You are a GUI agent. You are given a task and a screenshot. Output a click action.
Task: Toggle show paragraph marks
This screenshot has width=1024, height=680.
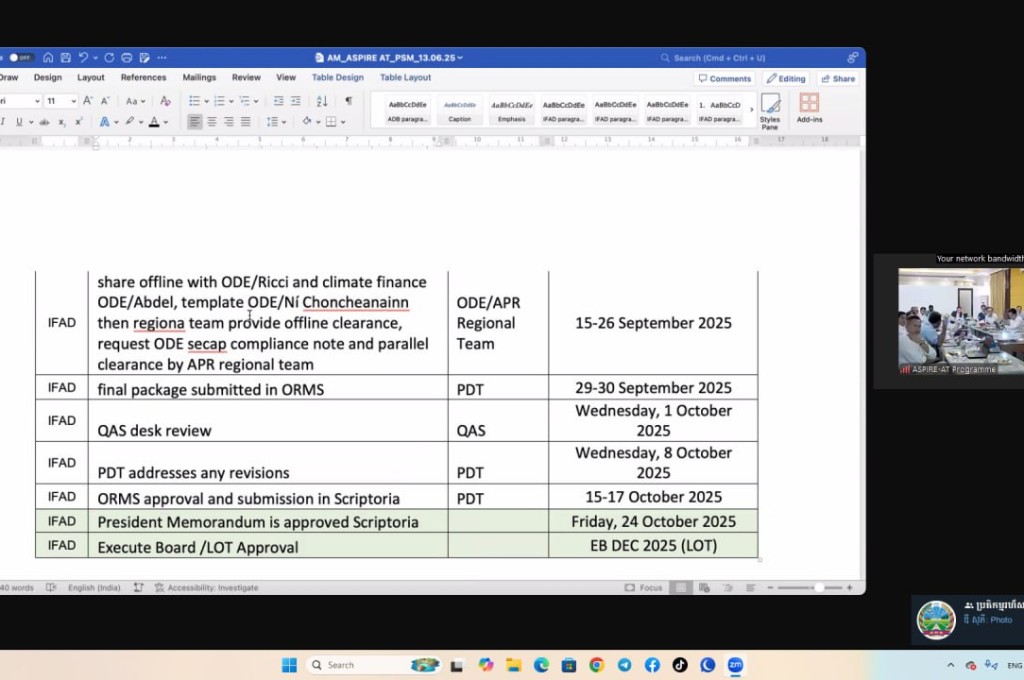click(x=349, y=101)
